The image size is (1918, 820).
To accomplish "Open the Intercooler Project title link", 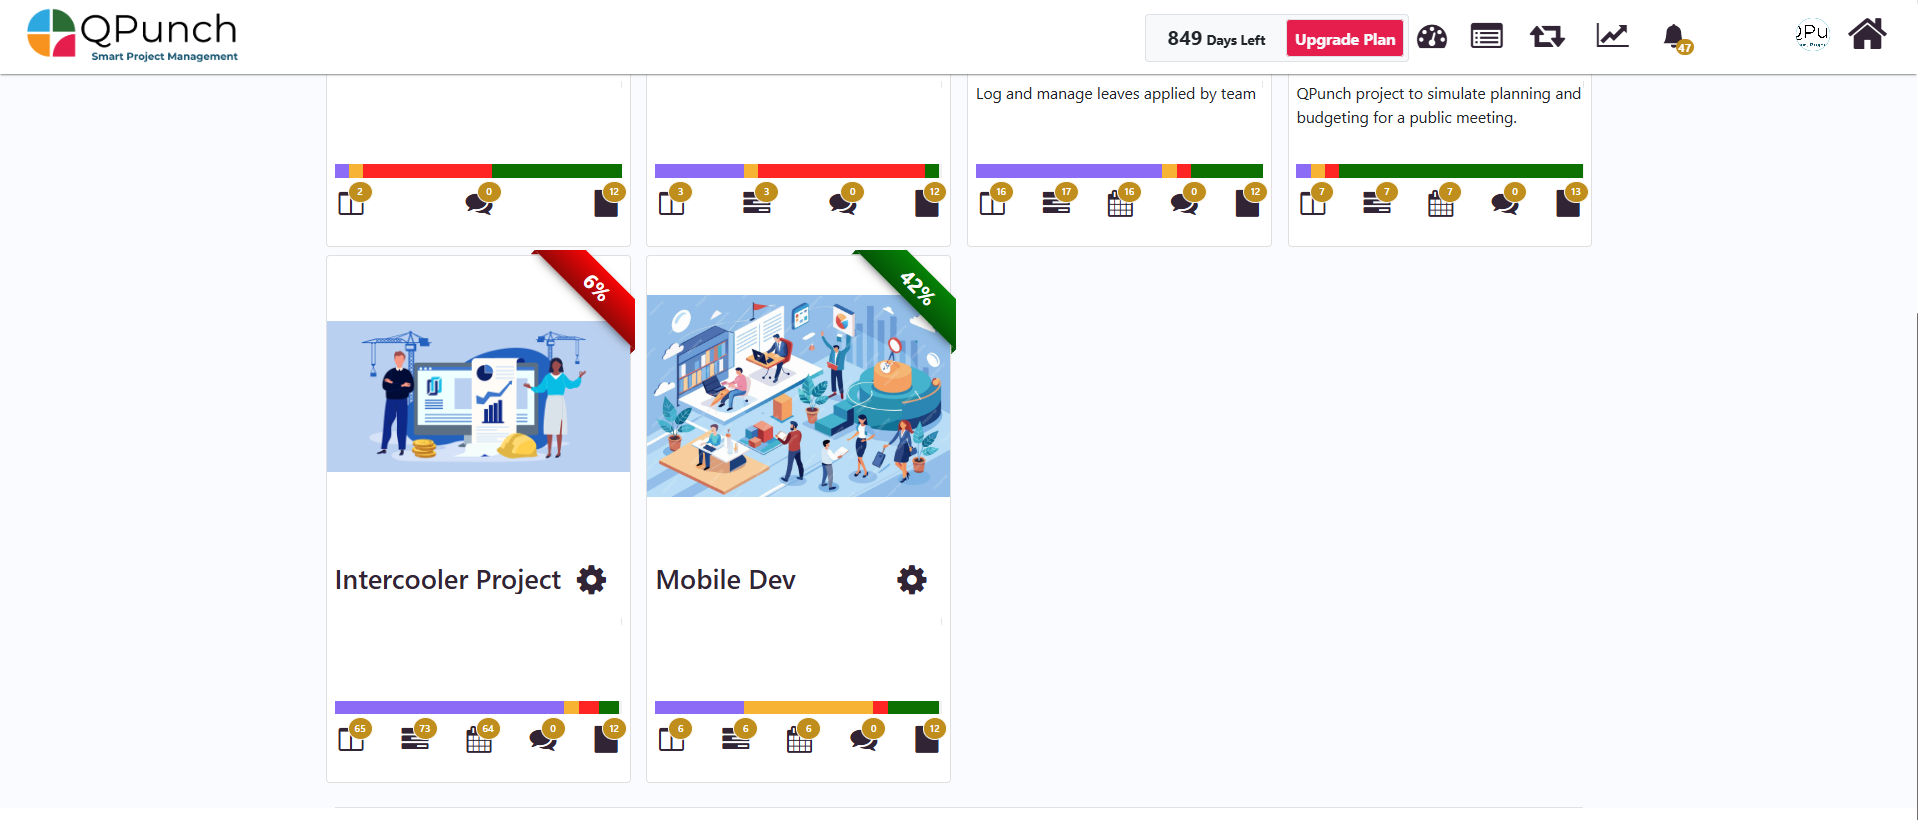I will (448, 580).
